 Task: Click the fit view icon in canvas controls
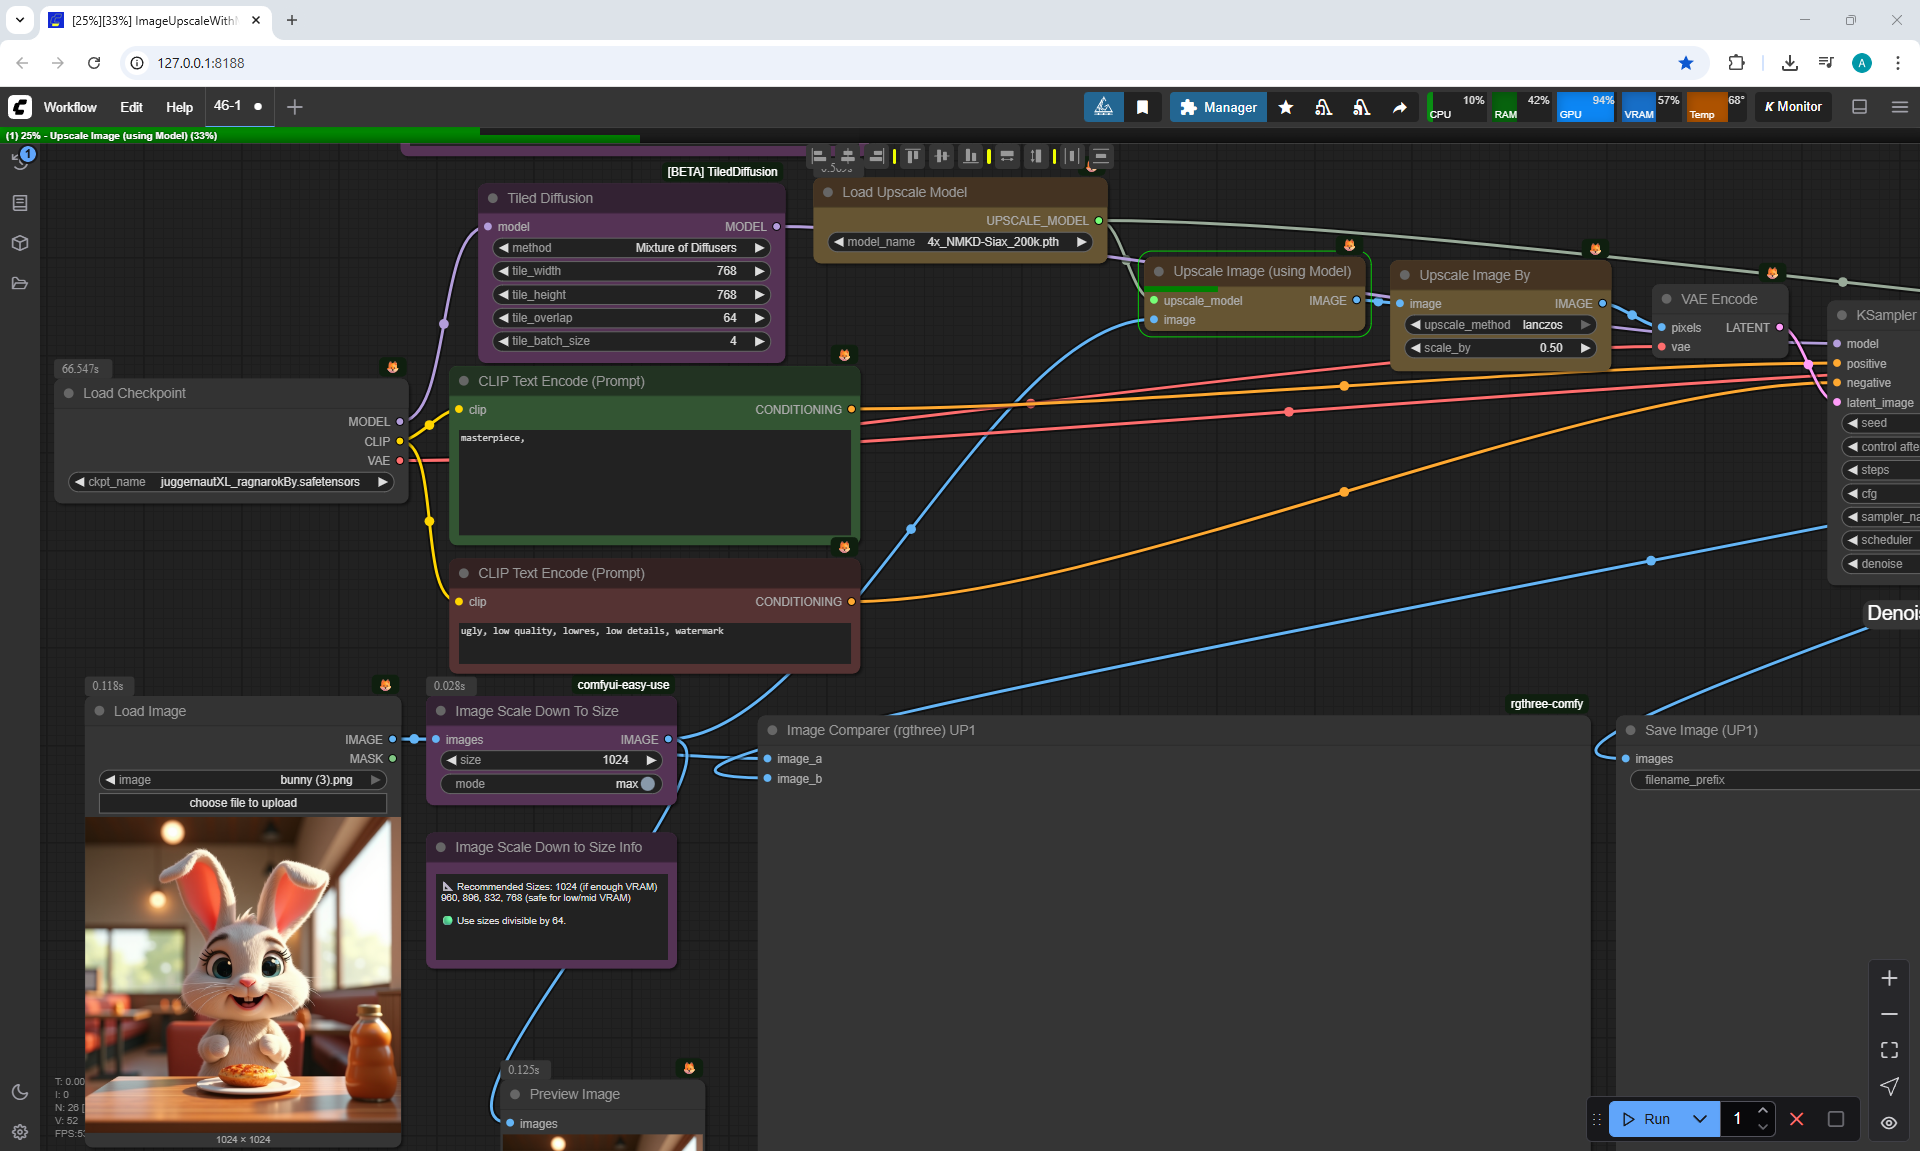(1889, 1050)
